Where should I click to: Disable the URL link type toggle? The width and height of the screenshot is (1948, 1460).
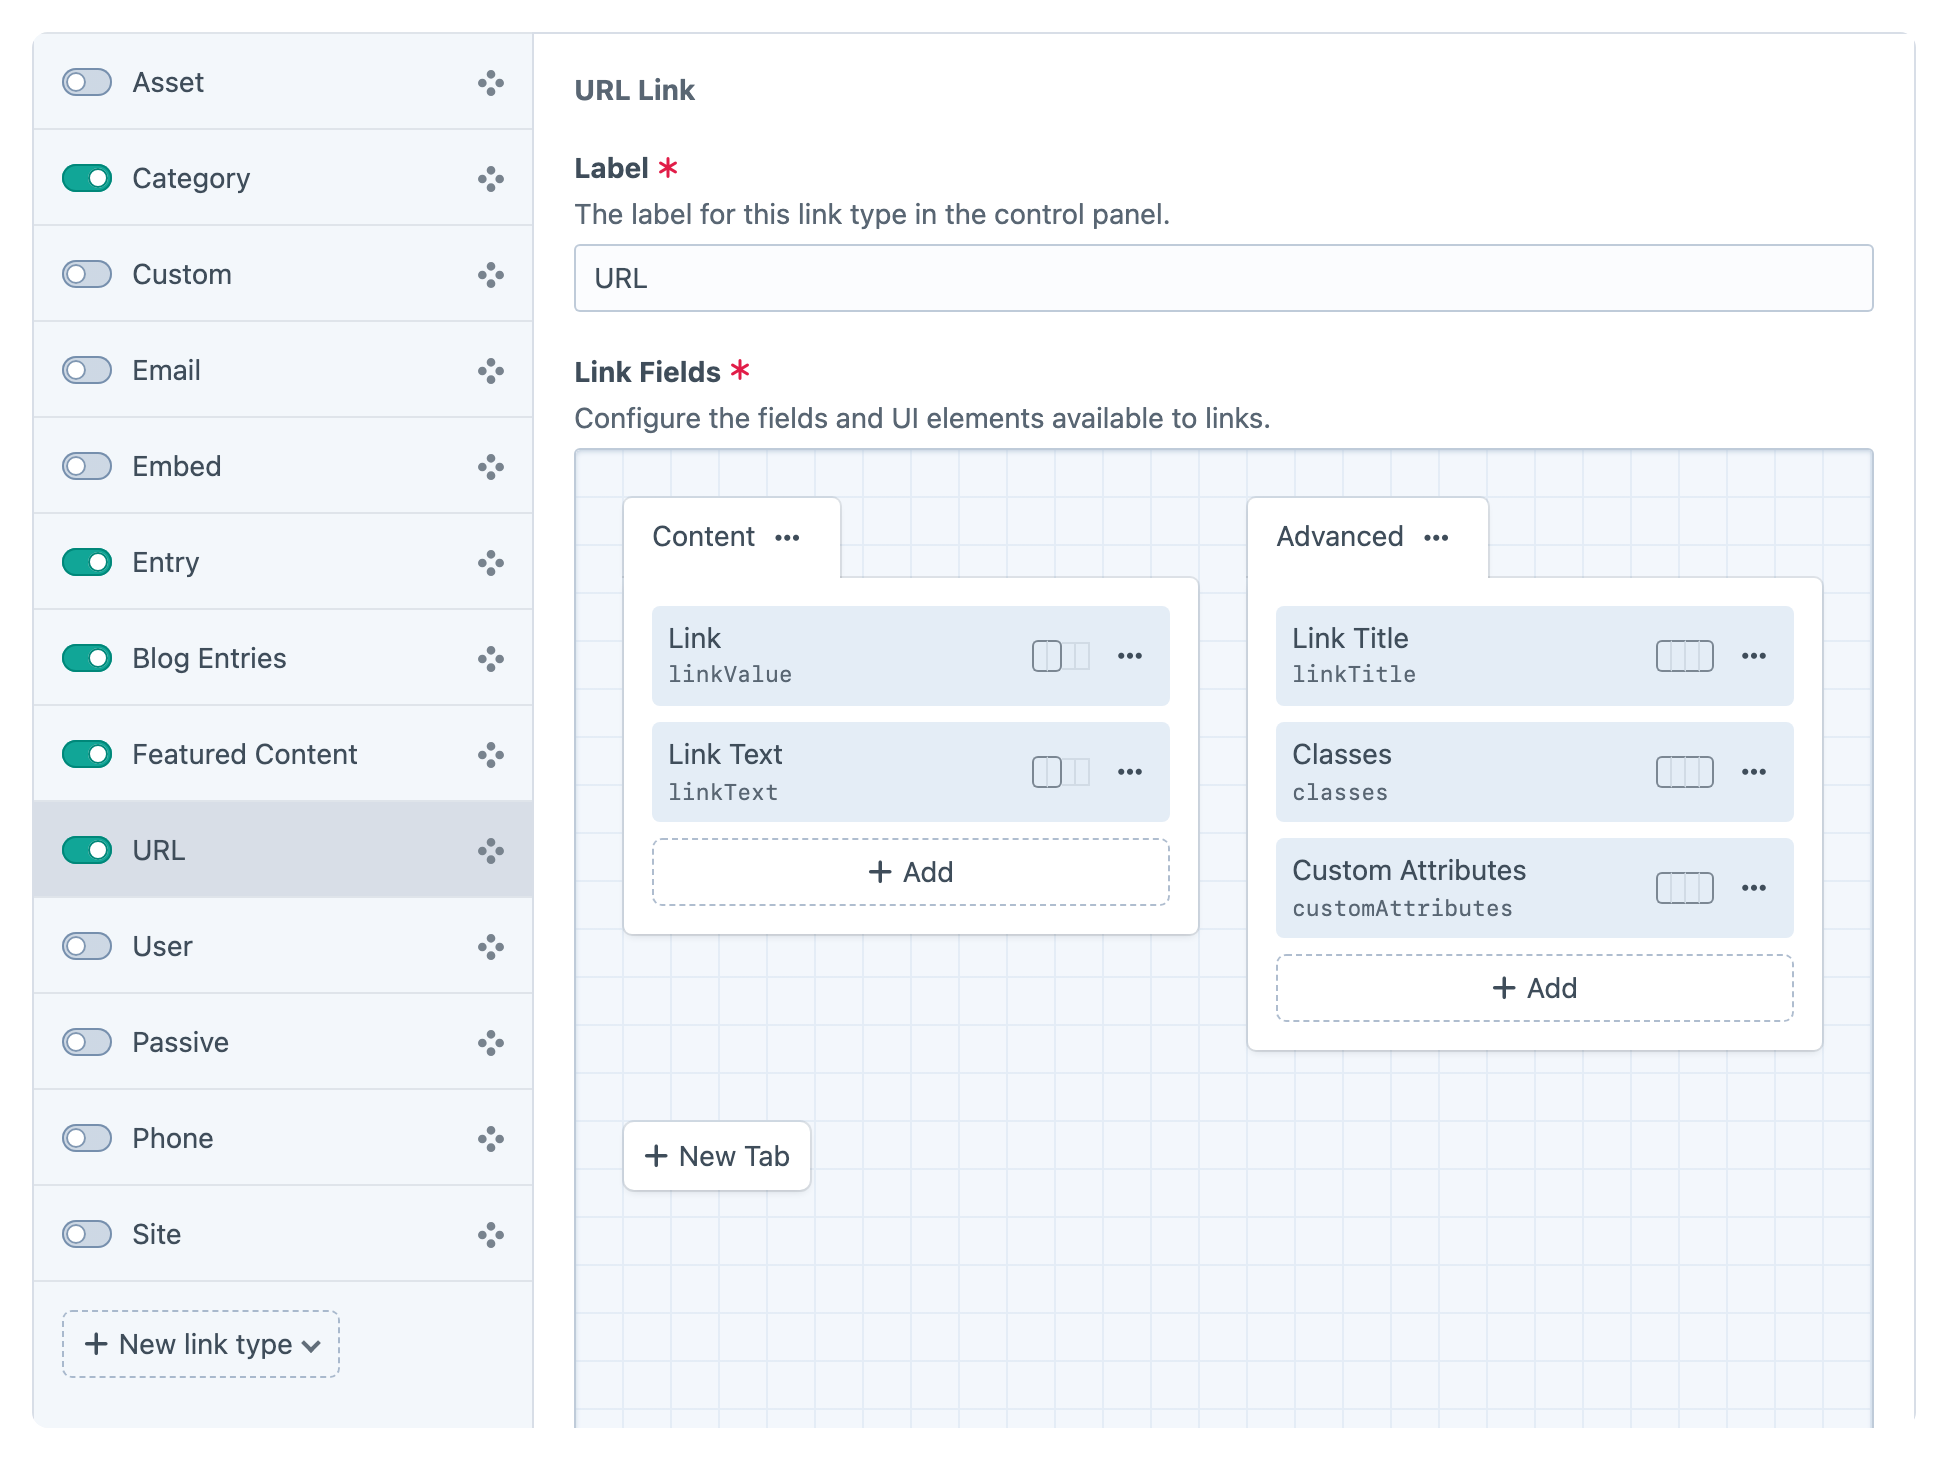(x=87, y=850)
